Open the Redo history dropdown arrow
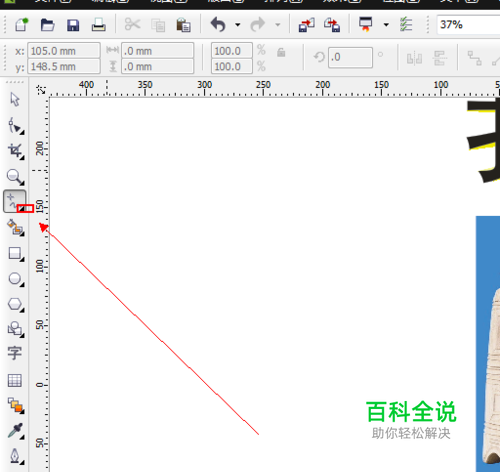The image size is (500, 472). coord(278,25)
